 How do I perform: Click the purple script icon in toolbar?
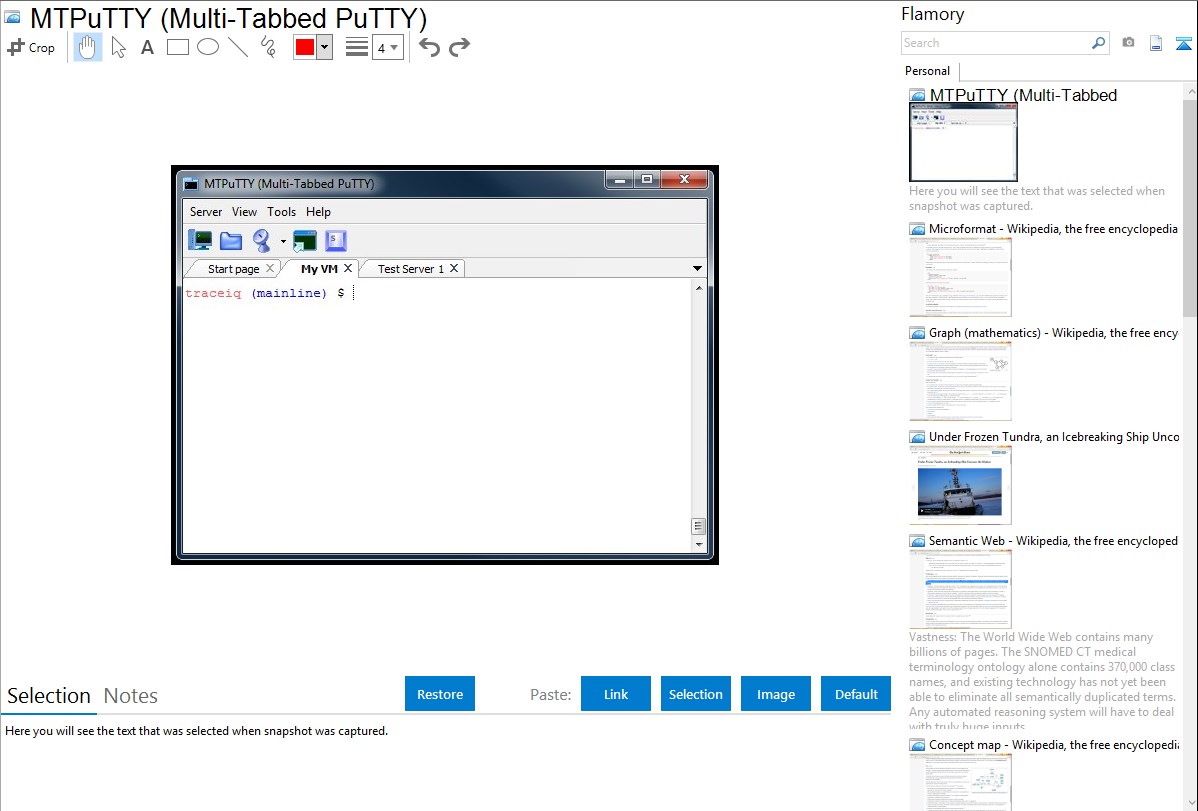point(336,241)
